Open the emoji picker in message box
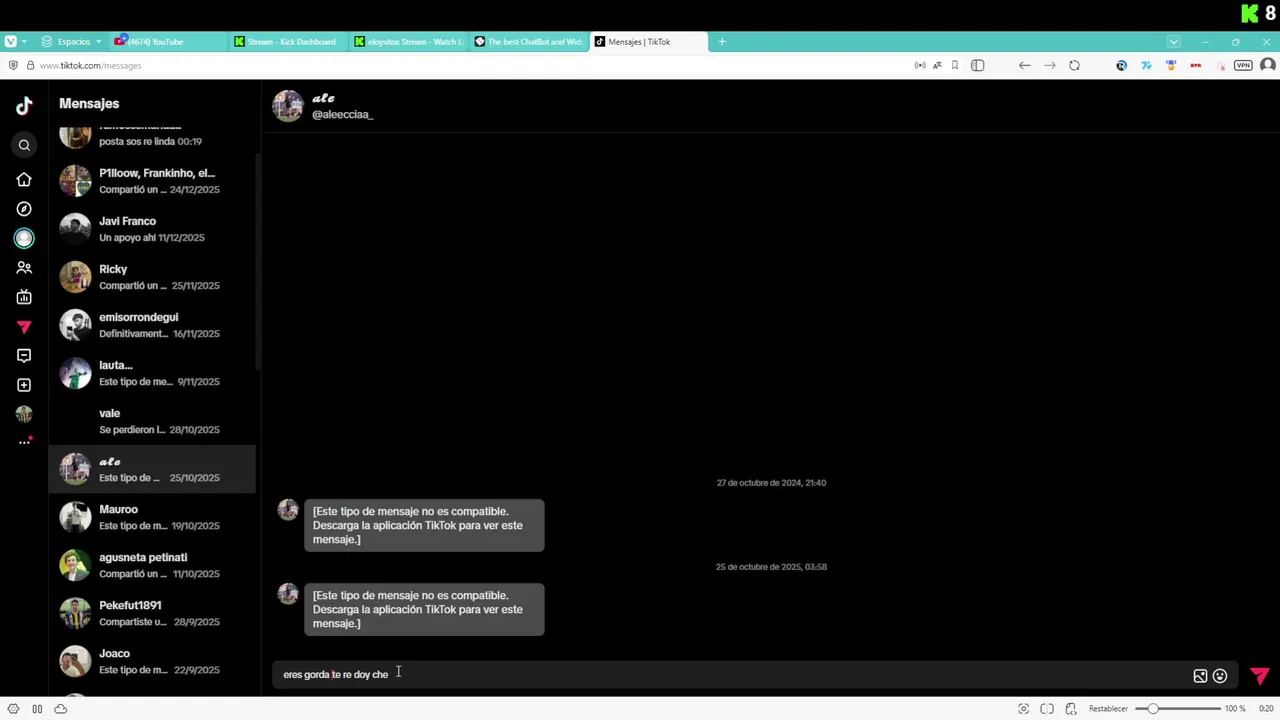1280x720 pixels. tap(1220, 676)
